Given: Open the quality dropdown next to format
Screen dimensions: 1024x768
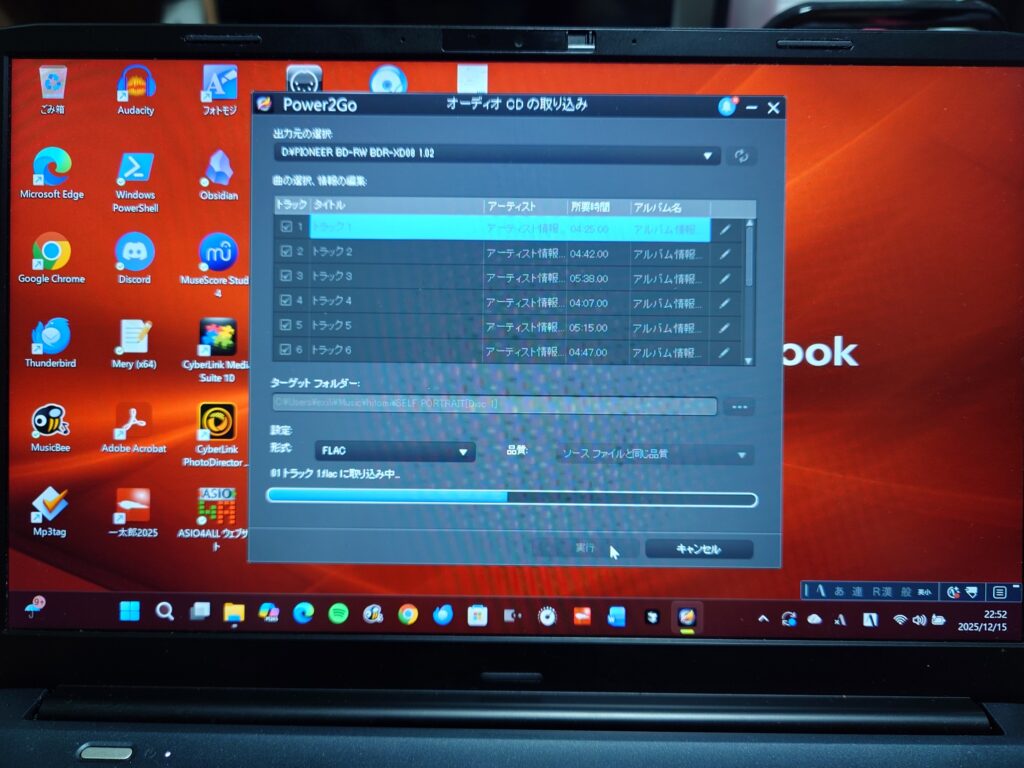Looking at the screenshot, I should 655,455.
